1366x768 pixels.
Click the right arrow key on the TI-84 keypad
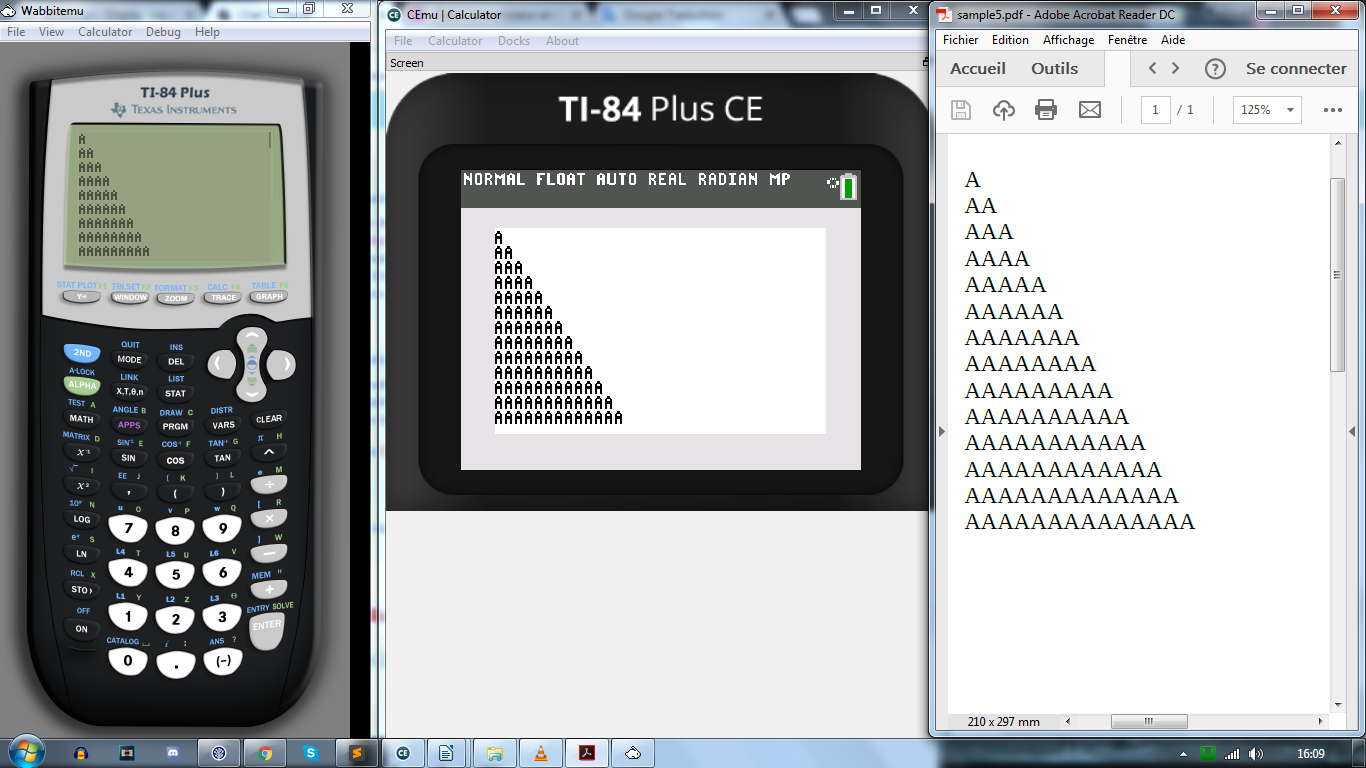coord(282,364)
